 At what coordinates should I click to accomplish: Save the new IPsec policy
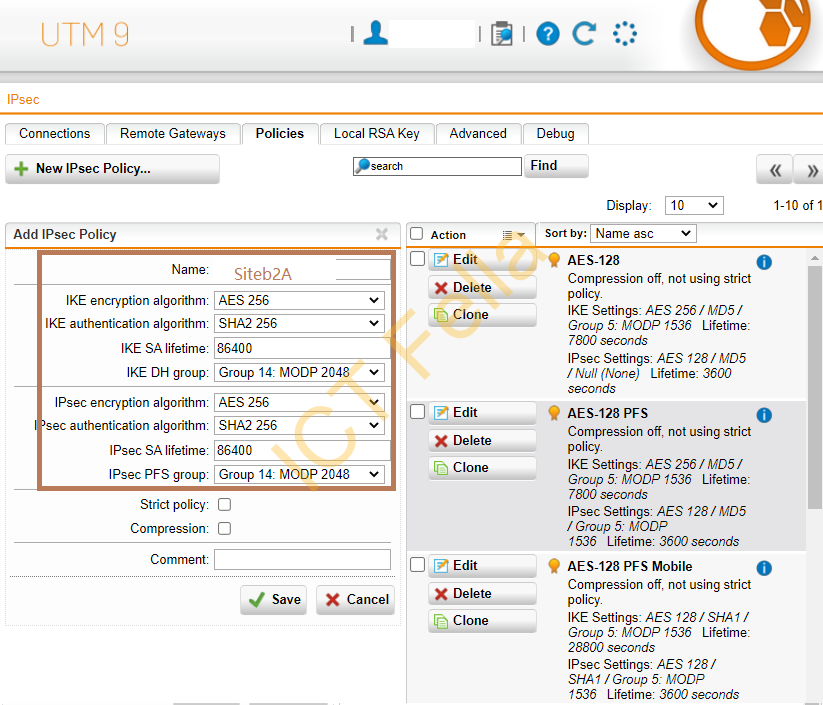[273, 599]
